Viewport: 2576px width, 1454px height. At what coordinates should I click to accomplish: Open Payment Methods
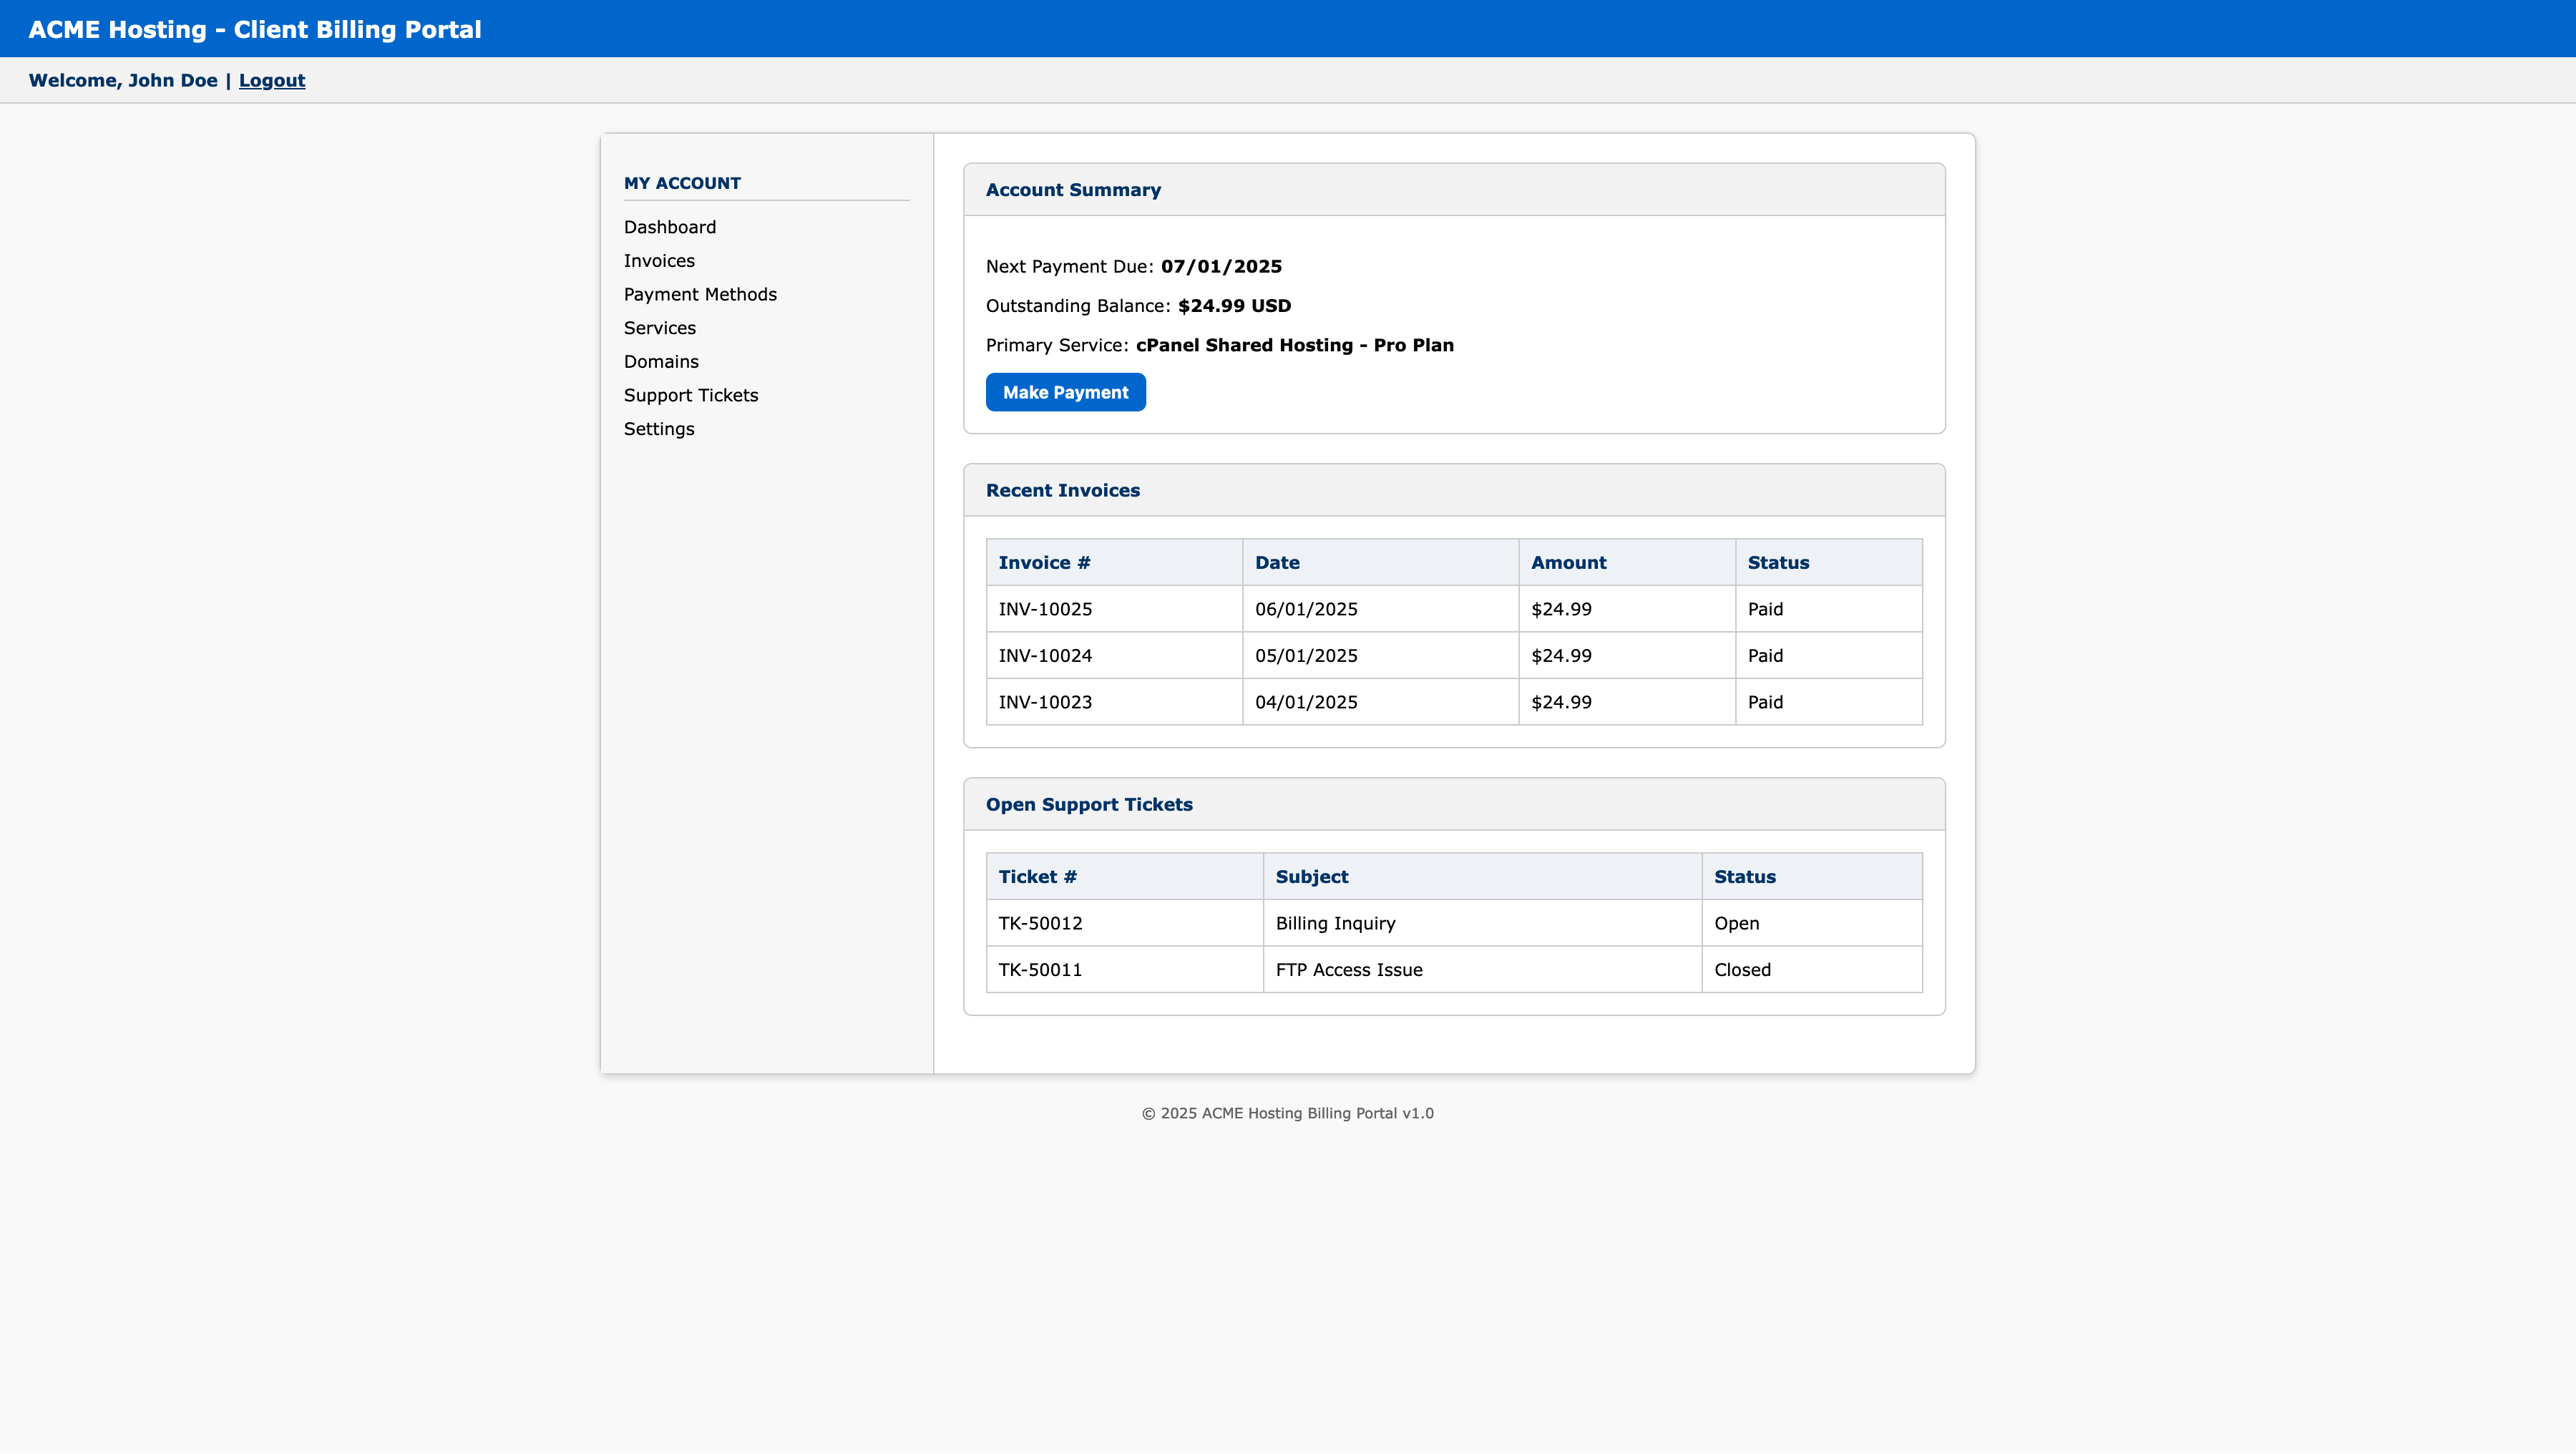click(700, 294)
